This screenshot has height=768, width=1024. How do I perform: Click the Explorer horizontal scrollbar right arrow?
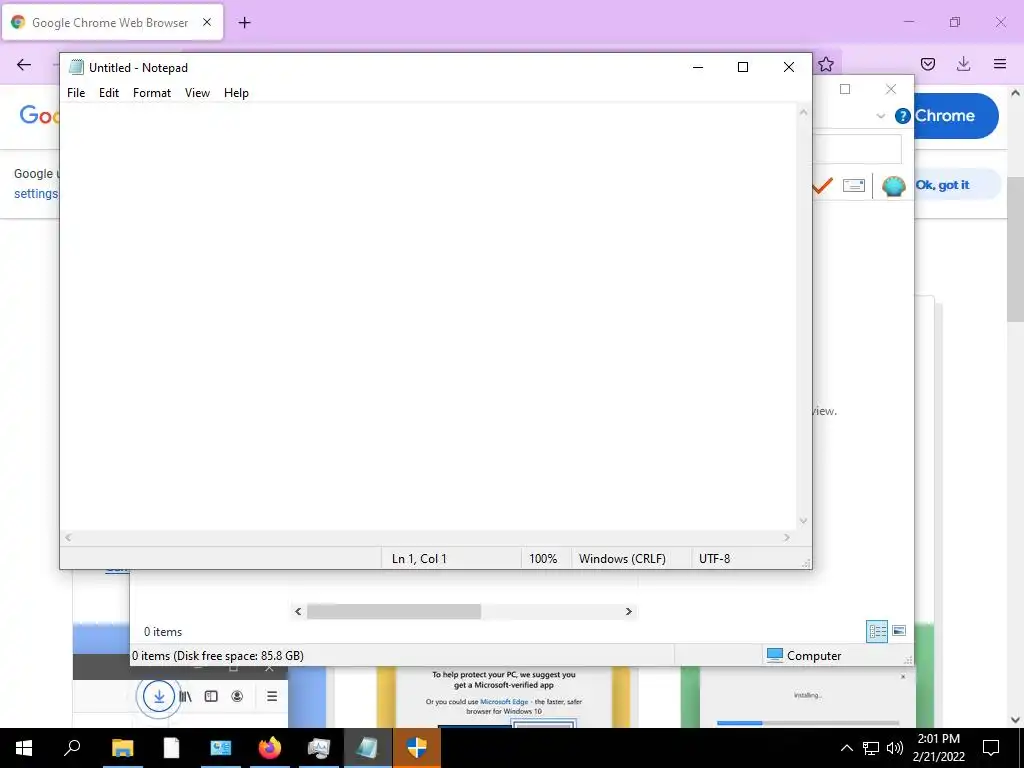click(x=629, y=612)
